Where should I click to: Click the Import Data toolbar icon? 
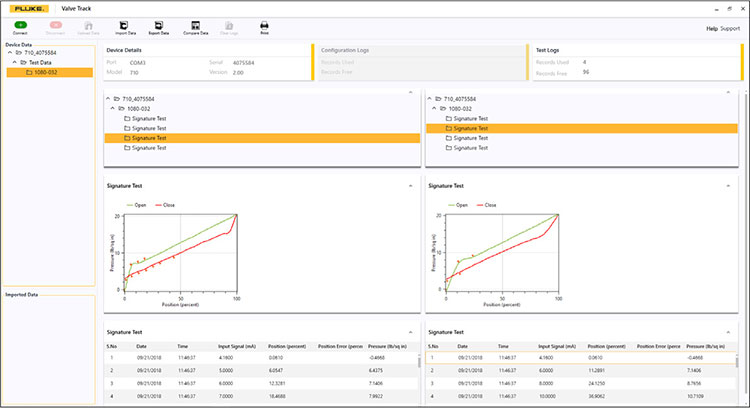point(126,25)
